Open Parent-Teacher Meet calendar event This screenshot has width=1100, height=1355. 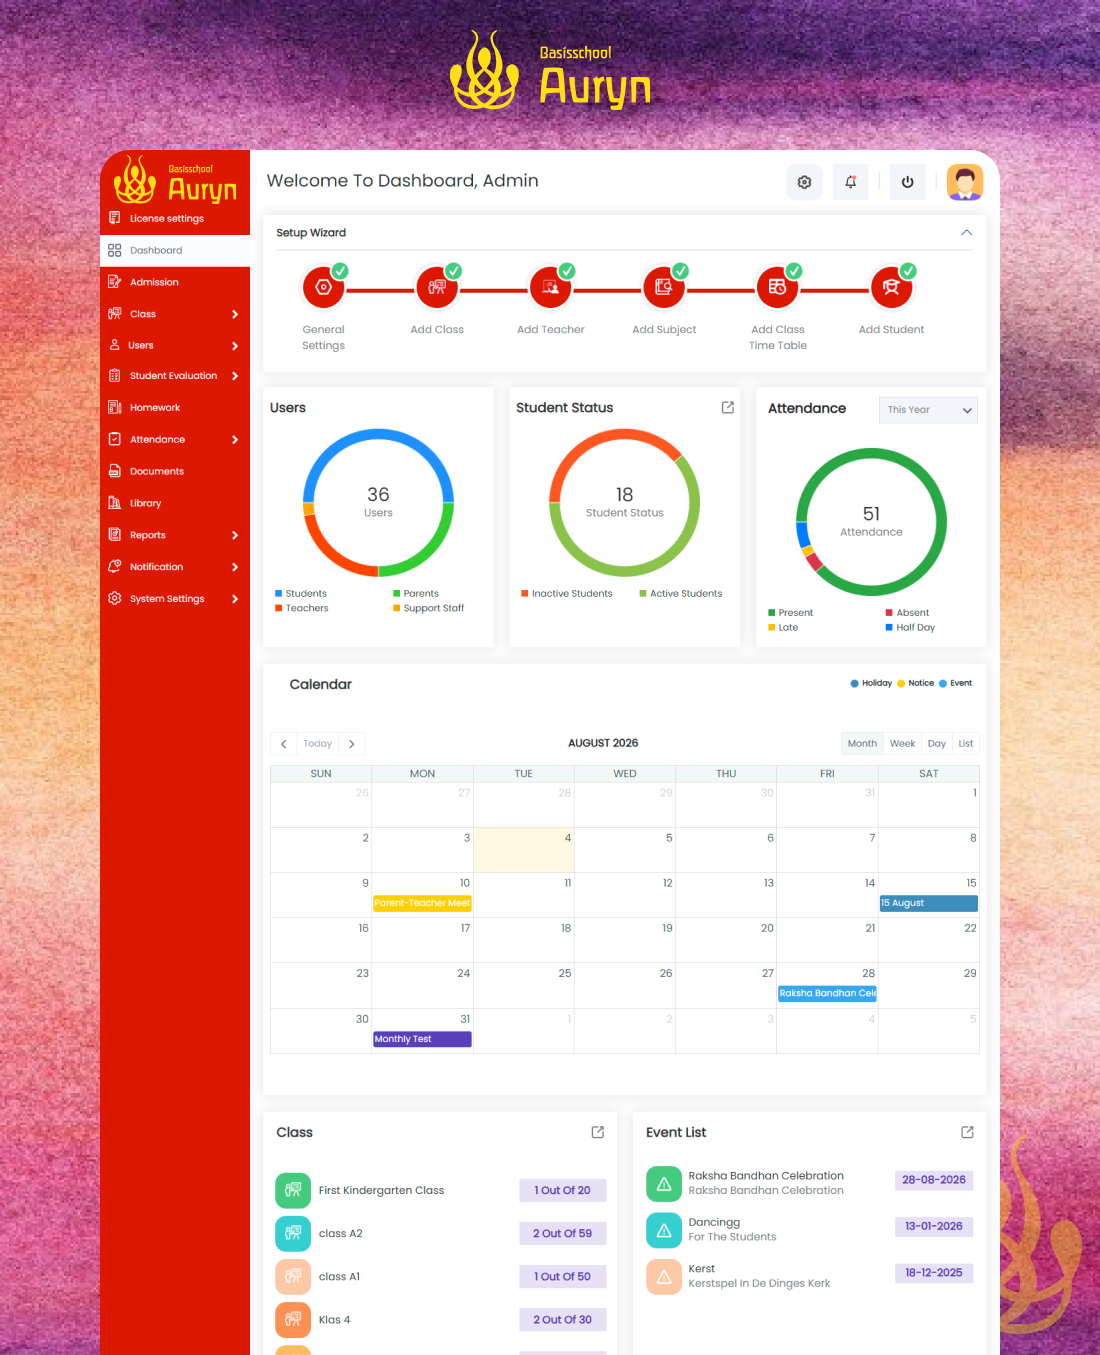(422, 903)
